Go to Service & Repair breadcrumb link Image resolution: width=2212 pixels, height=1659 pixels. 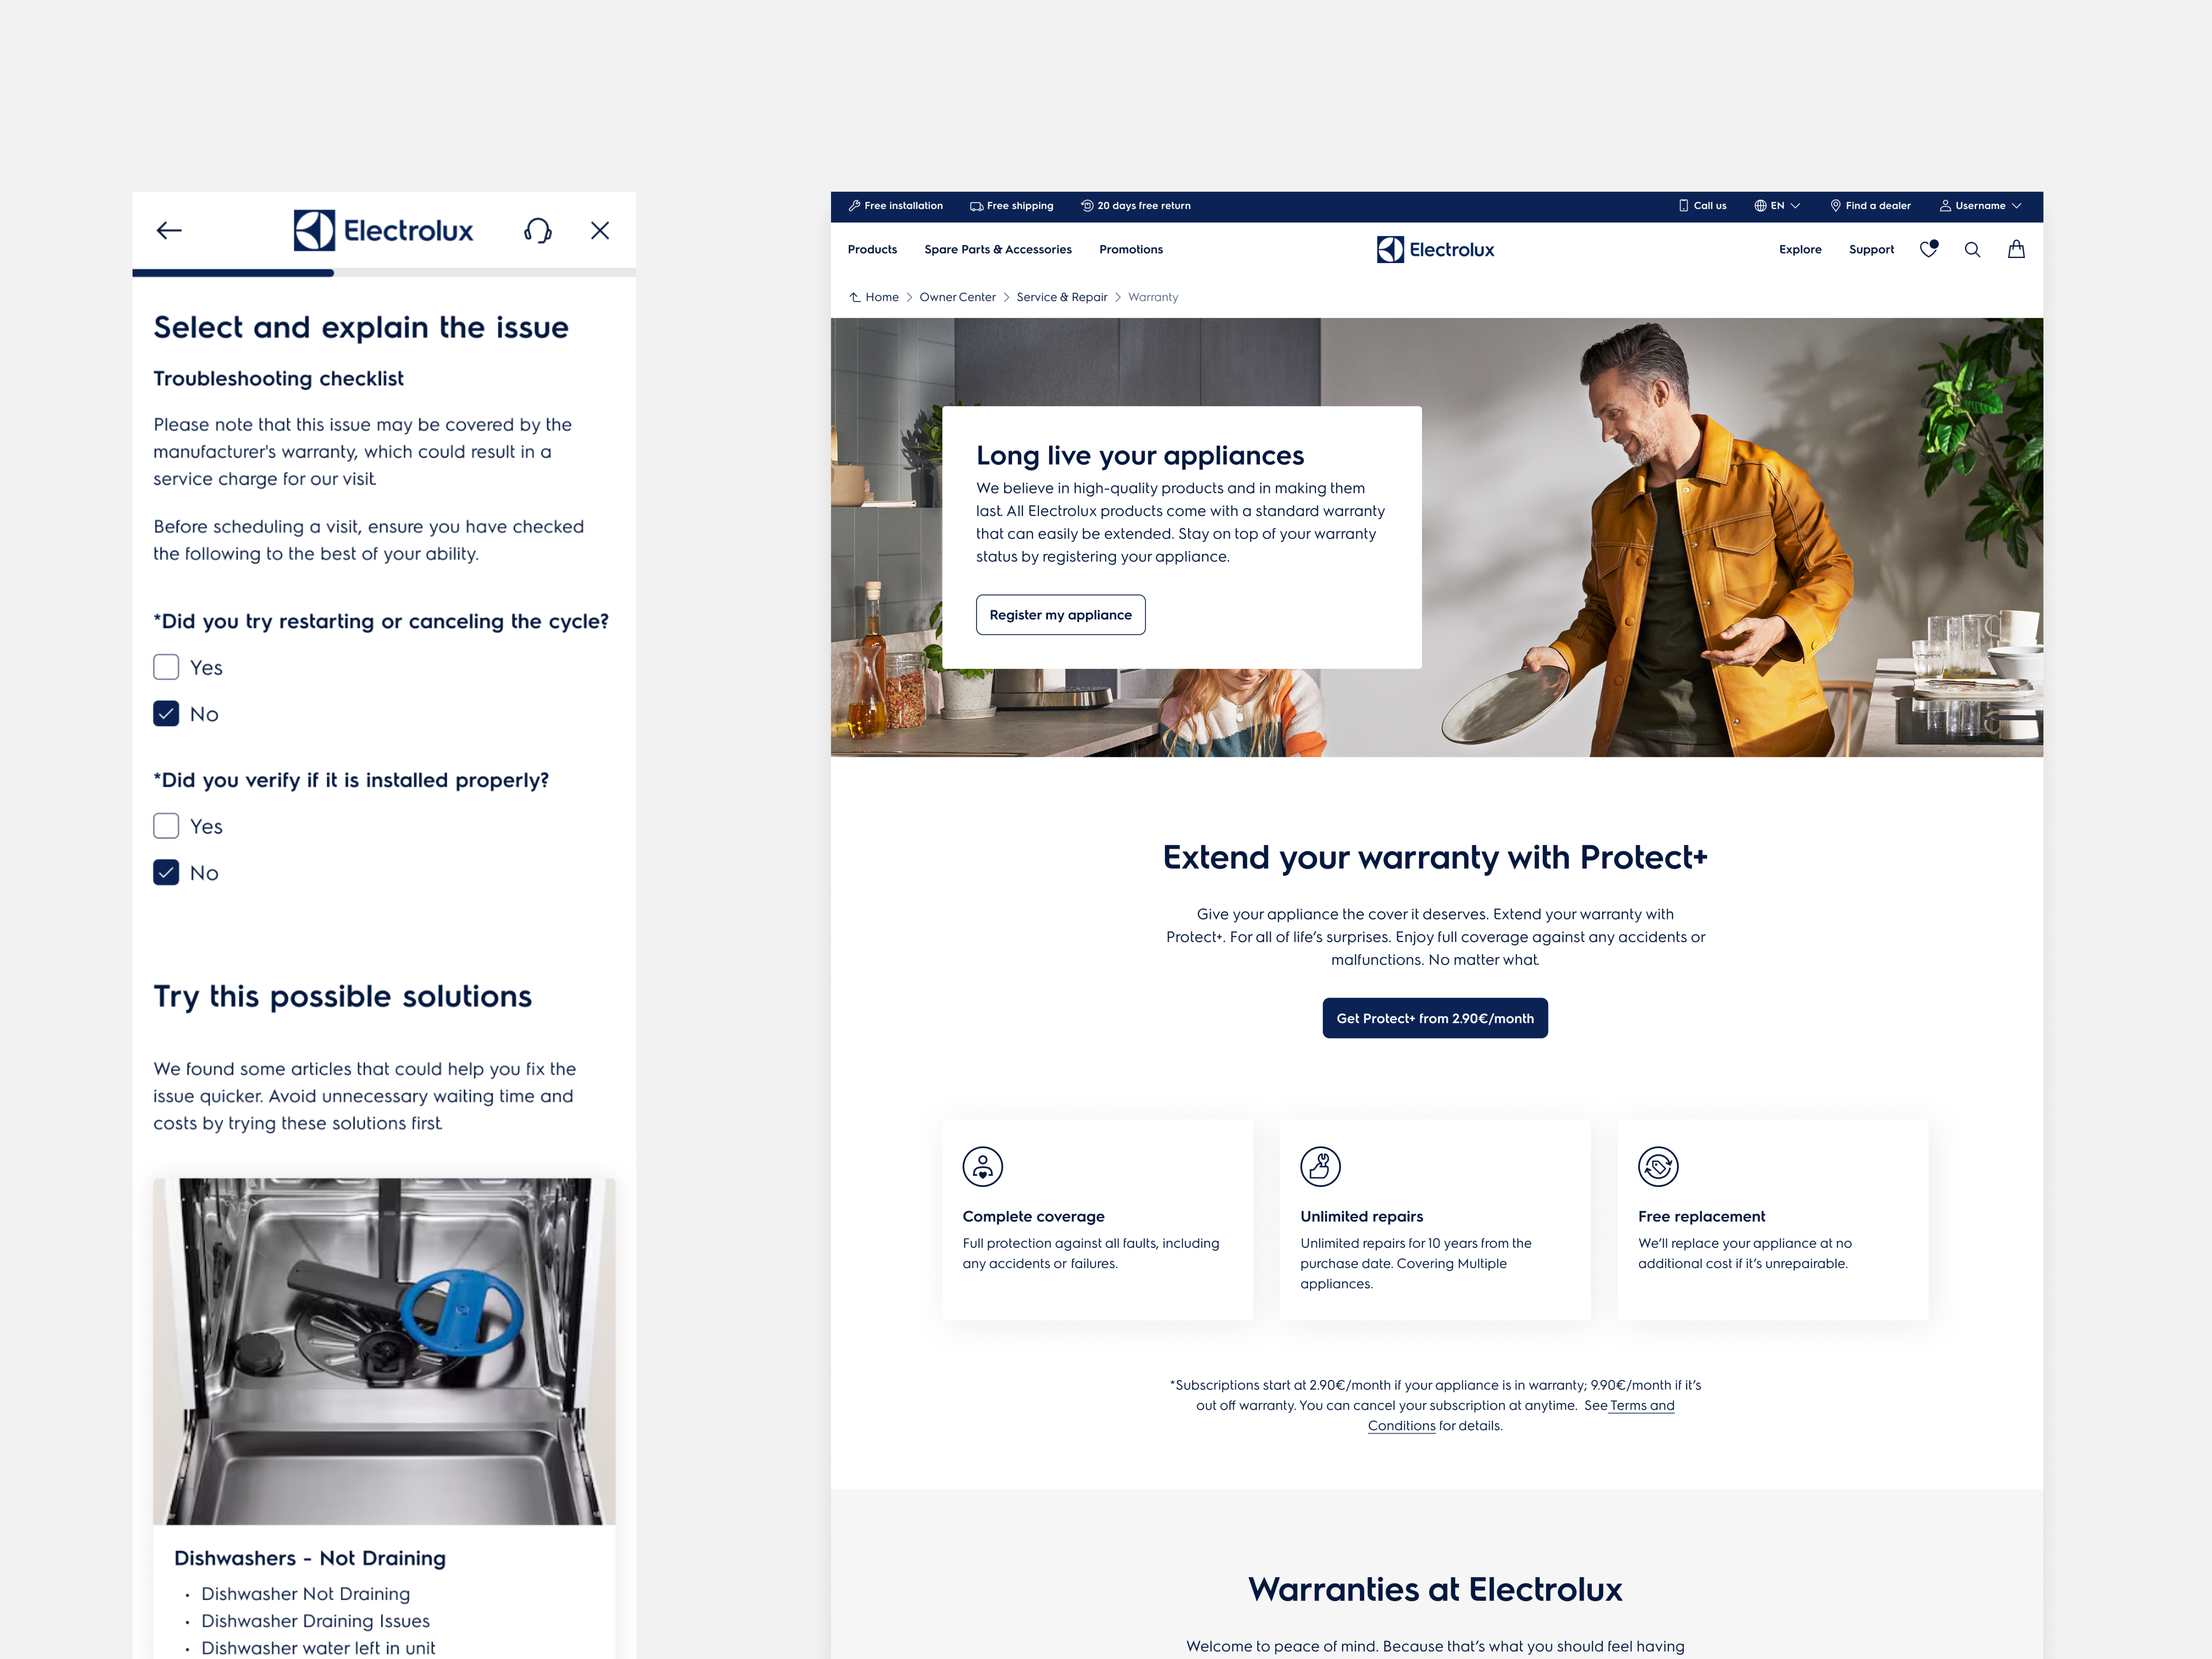[x=1062, y=297]
